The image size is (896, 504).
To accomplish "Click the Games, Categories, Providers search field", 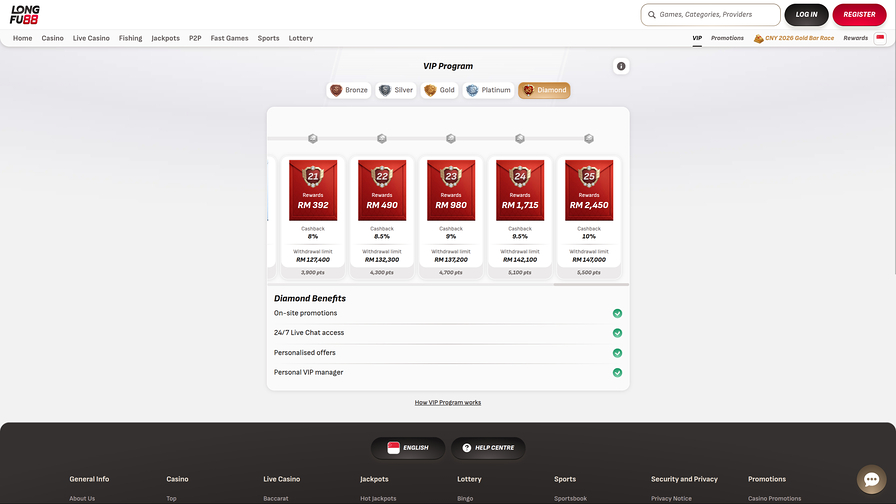I will click(x=711, y=15).
